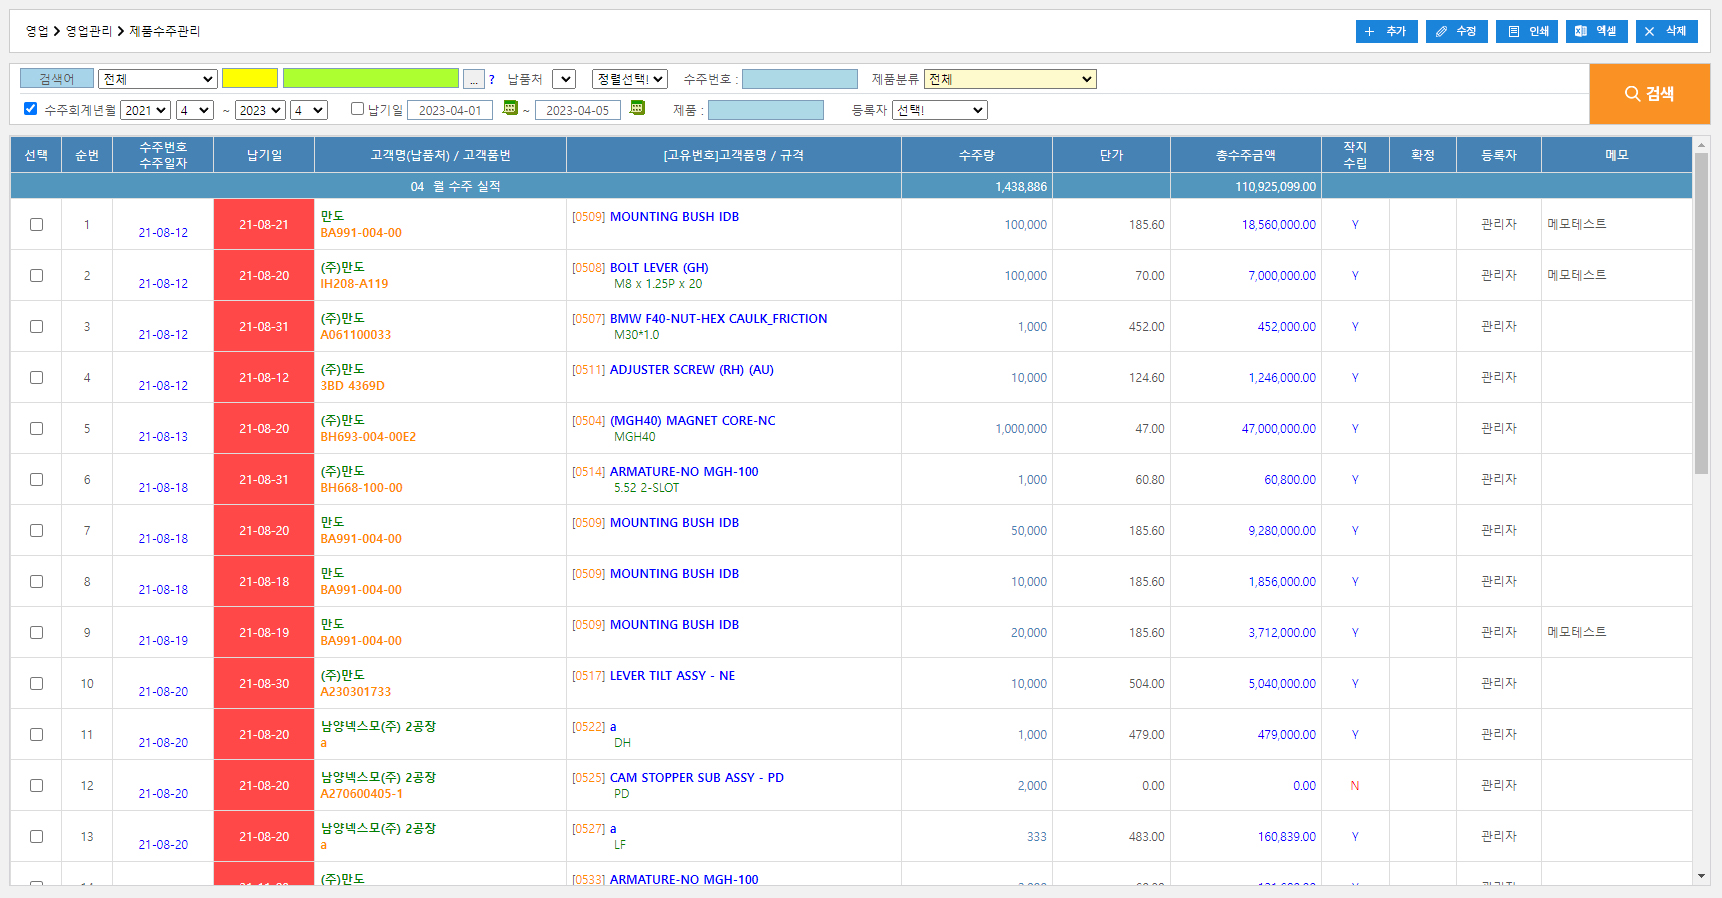This screenshot has height=898, width=1722.
Task: Open the BOLT LEVER (GH) product link
Action: (x=659, y=268)
